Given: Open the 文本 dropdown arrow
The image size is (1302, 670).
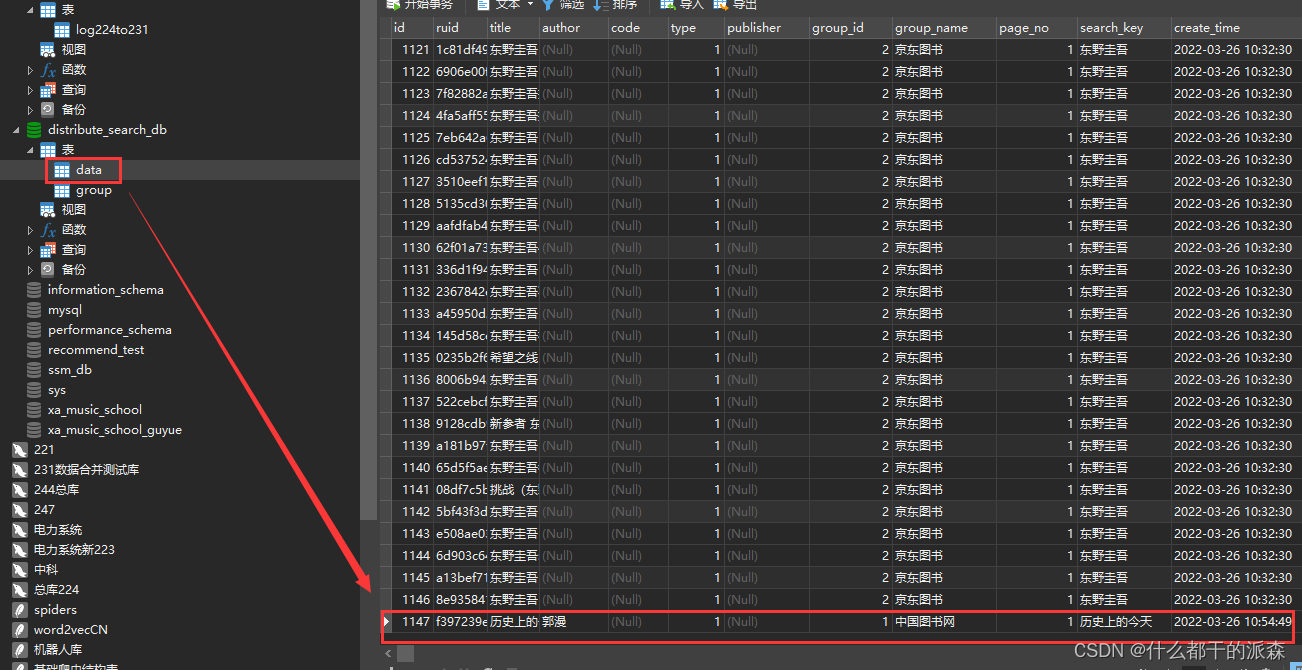Looking at the screenshot, I should tap(530, 5).
